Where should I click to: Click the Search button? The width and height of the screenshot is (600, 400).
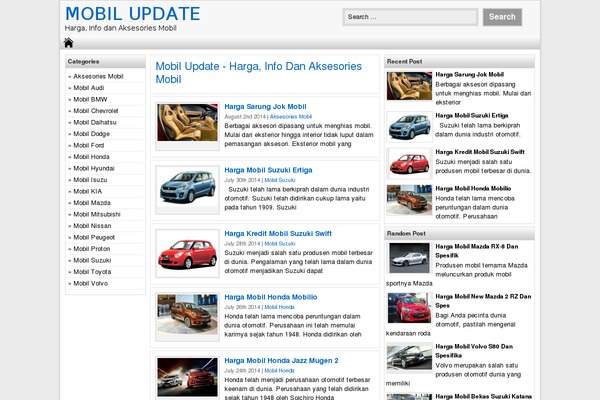[x=502, y=17]
